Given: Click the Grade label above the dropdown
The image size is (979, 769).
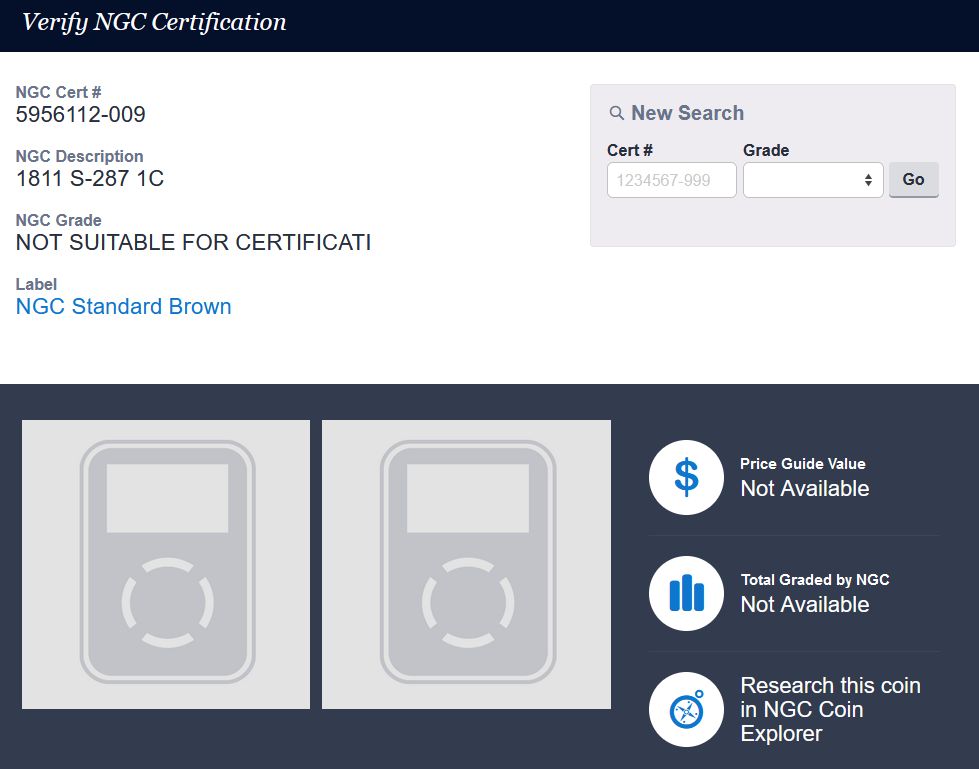Looking at the screenshot, I should click(x=766, y=150).
